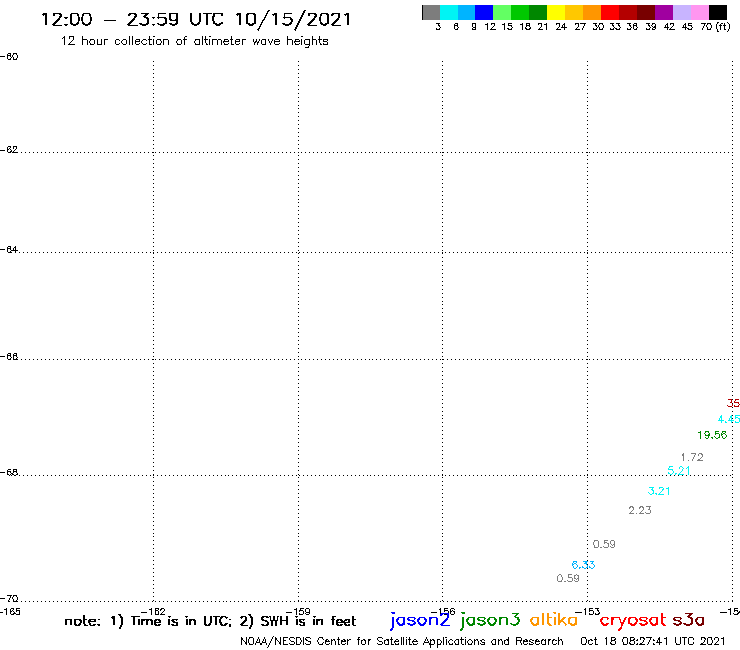Click the pure blue swatch in the scale
Image resolution: width=740 pixels, height=650 pixels.
tap(484, 12)
